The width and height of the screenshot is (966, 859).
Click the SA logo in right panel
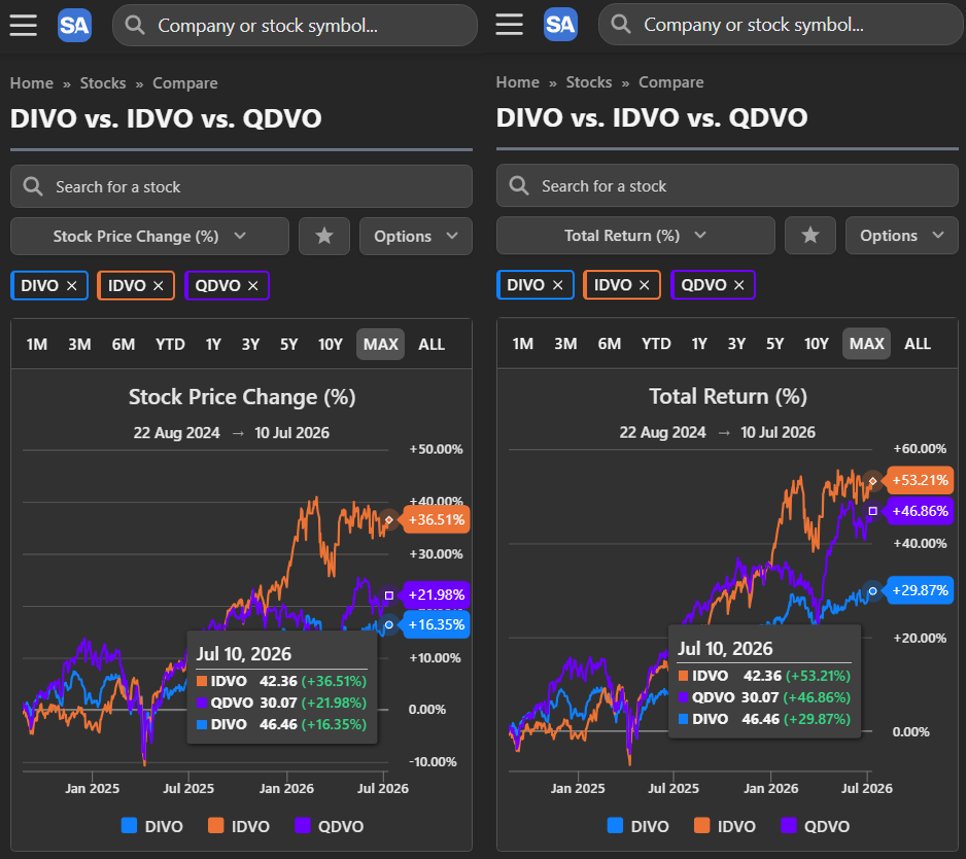tap(560, 25)
